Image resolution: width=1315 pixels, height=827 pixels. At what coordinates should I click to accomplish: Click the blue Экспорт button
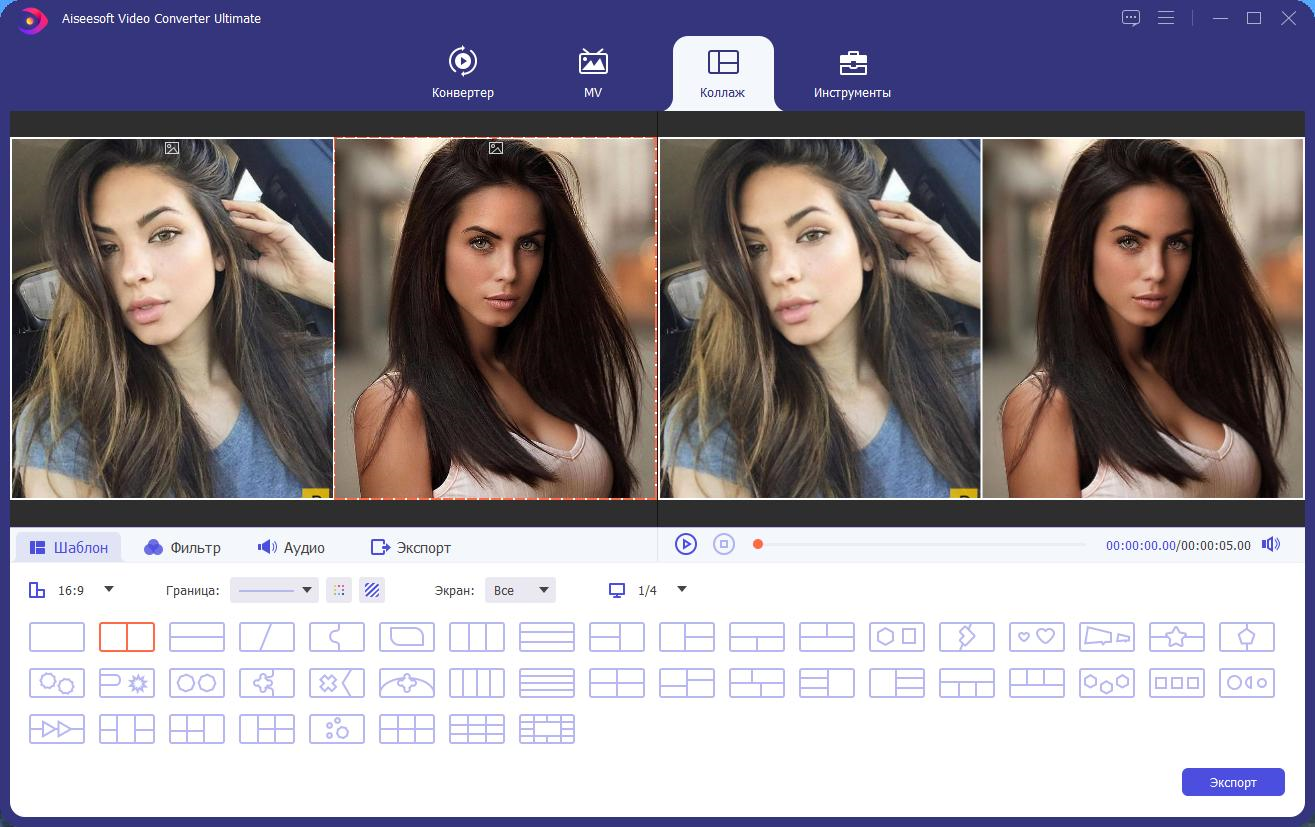coord(1233,782)
